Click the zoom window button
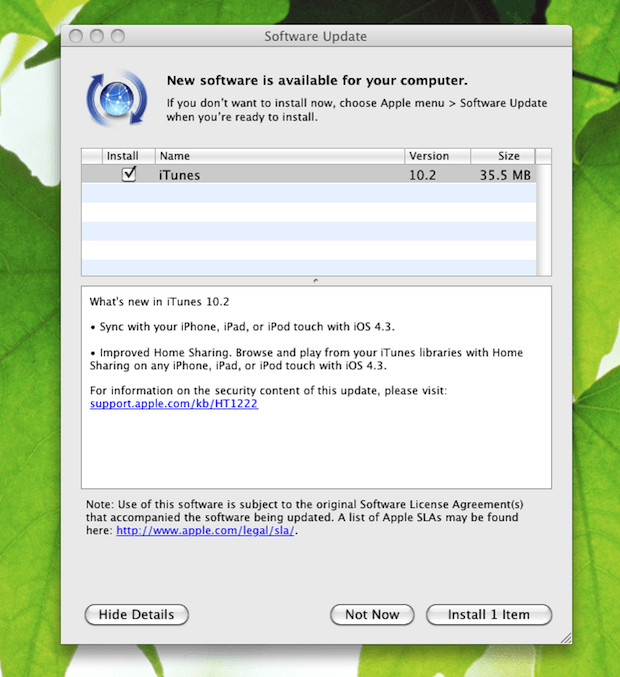620x677 pixels. (x=118, y=36)
